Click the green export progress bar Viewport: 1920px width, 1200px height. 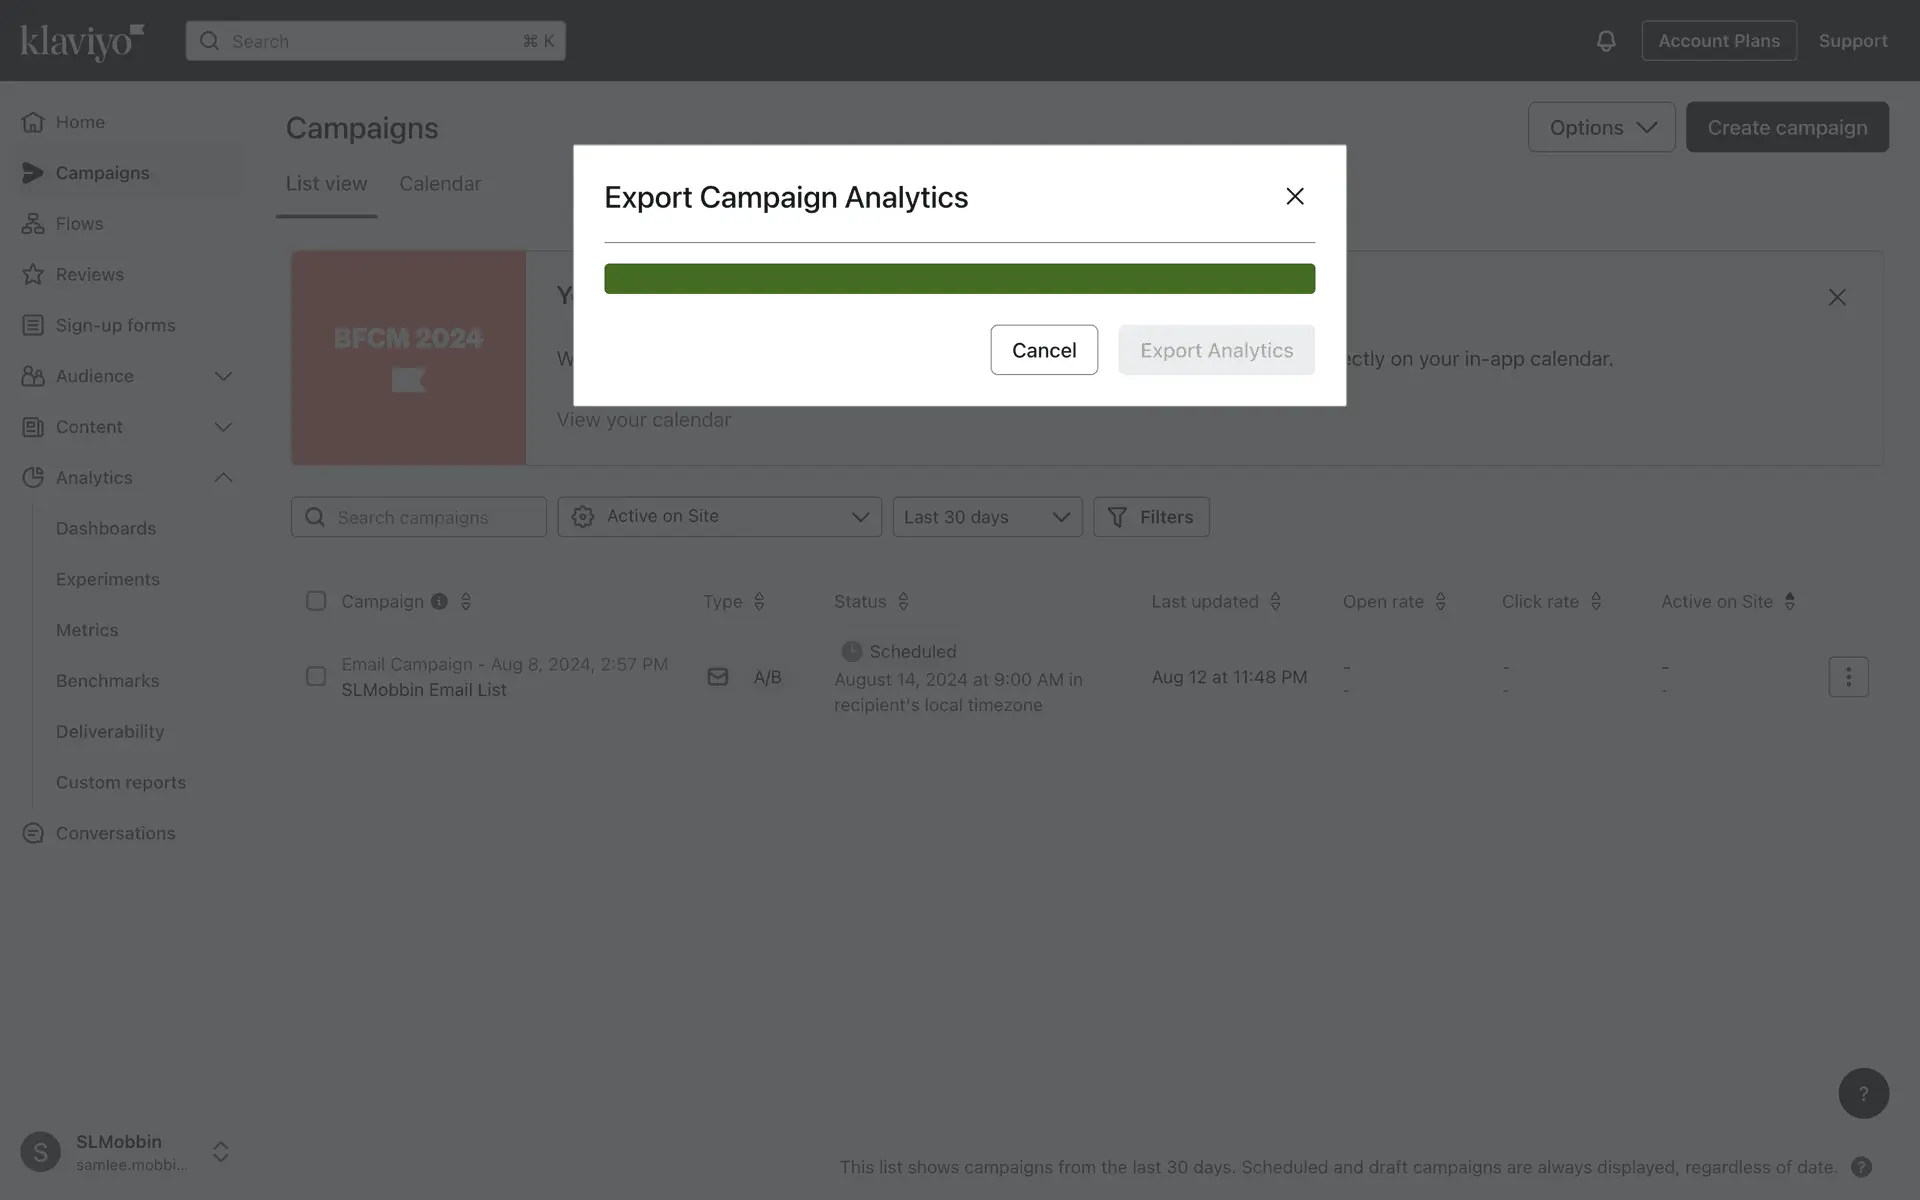click(x=959, y=279)
